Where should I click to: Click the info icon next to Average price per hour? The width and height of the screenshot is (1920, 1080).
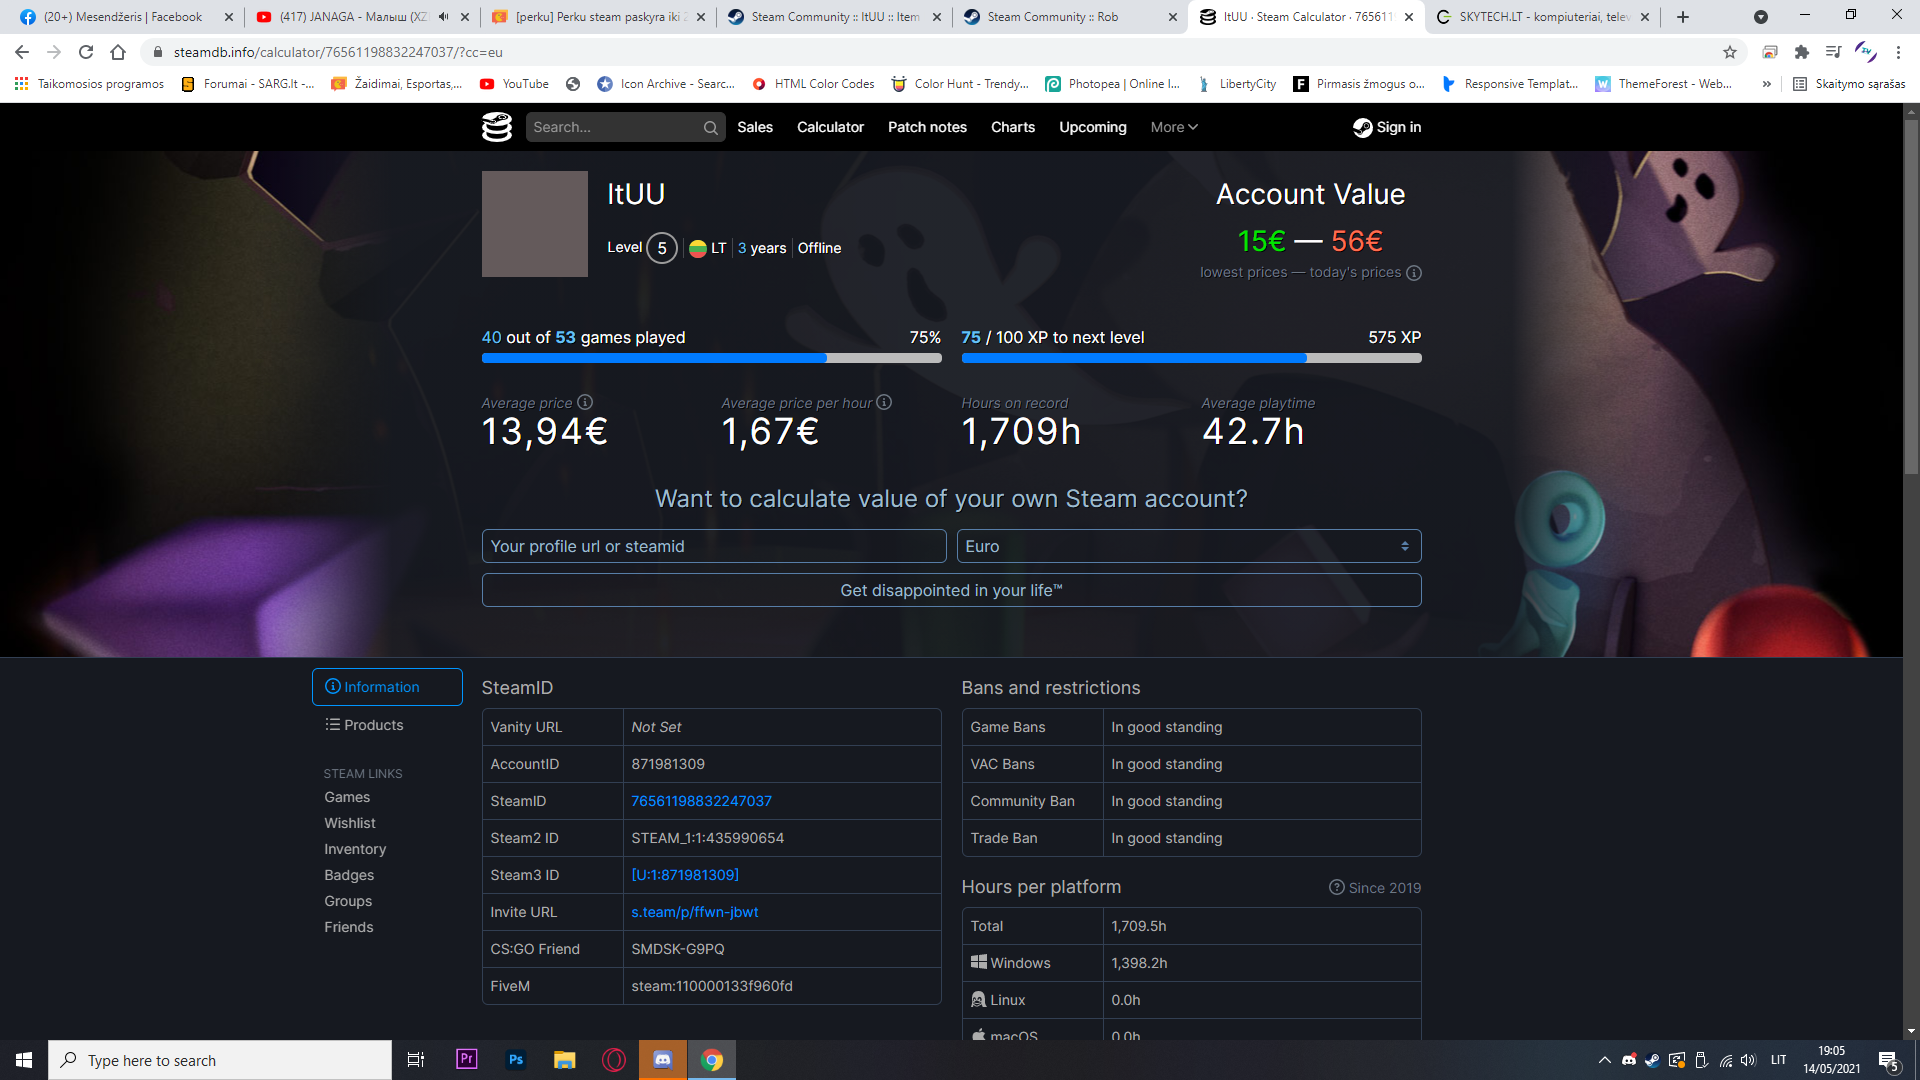pyautogui.click(x=884, y=402)
